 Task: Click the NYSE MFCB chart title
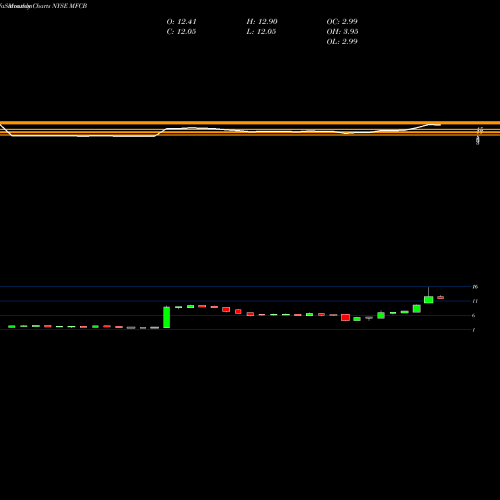tap(70, 6)
